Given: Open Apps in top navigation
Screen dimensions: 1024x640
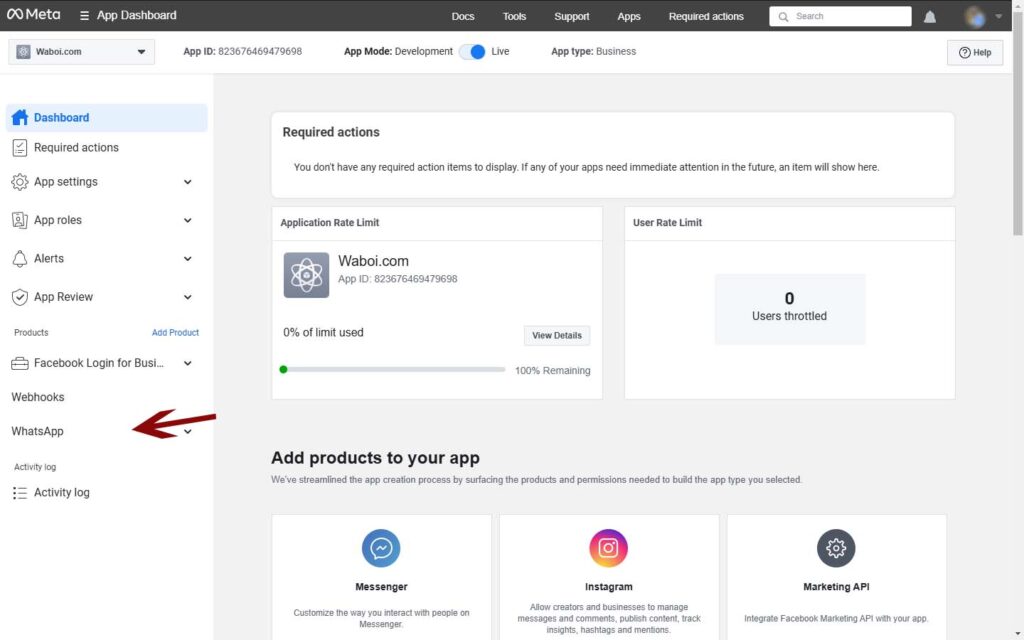Looking at the screenshot, I should pyautogui.click(x=629, y=16).
